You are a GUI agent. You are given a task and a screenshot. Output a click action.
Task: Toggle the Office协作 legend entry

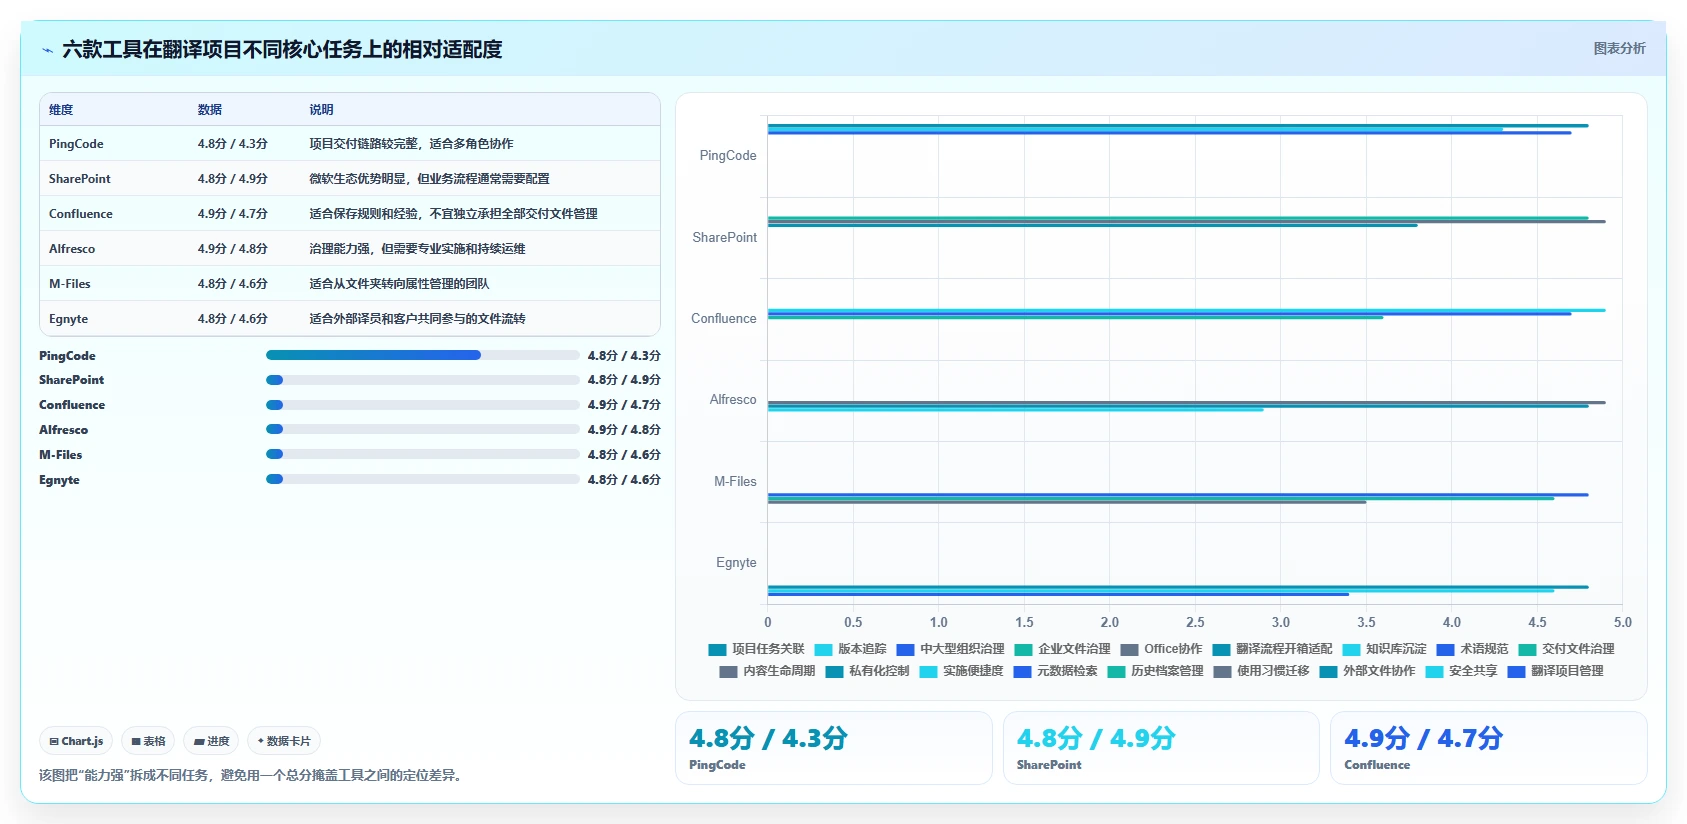pyautogui.click(x=1161, y=649)
